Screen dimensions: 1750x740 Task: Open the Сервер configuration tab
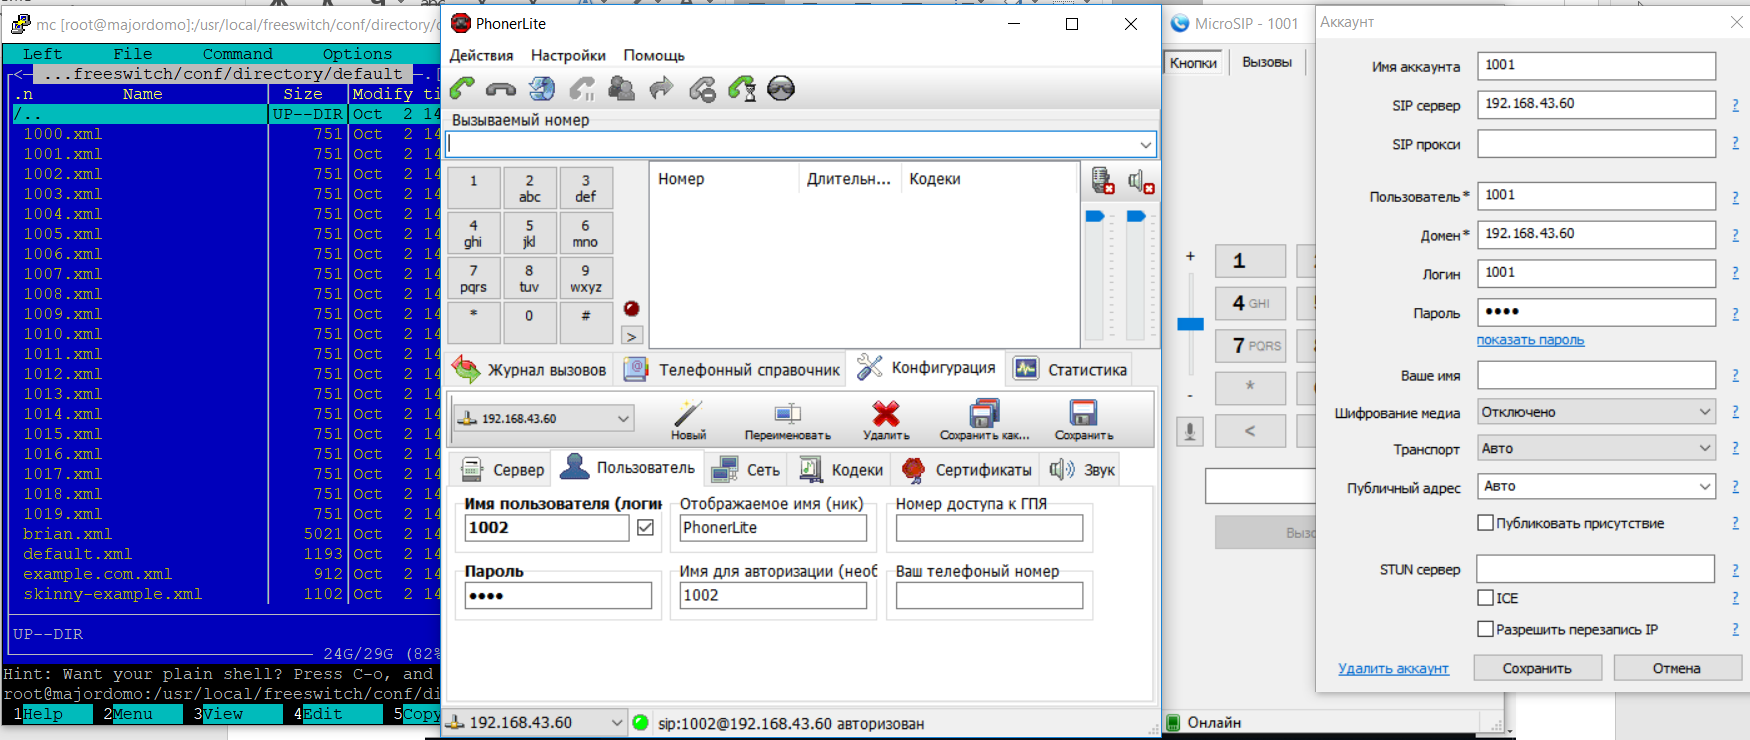(502, 469)
